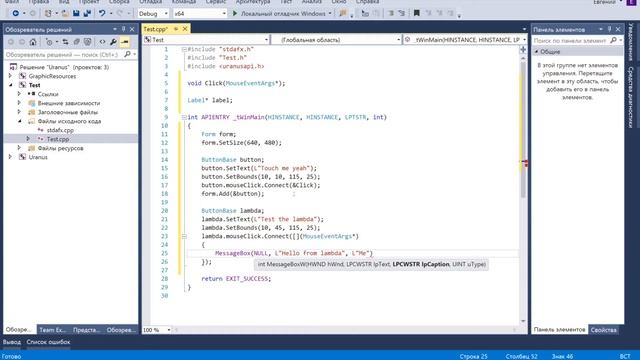Toggle auto-hide pin on Панель элементов panel
640x360 pixels.
point(609,29)
